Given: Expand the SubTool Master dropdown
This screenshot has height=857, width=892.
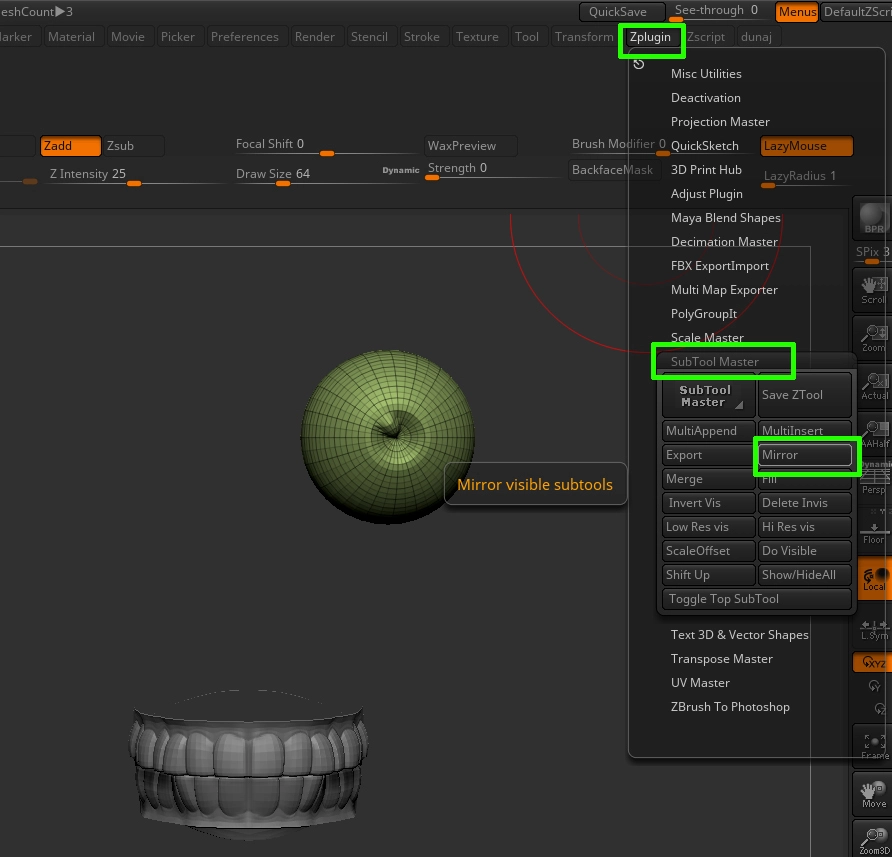Looking at the screenshot, I should coord(707,395).
